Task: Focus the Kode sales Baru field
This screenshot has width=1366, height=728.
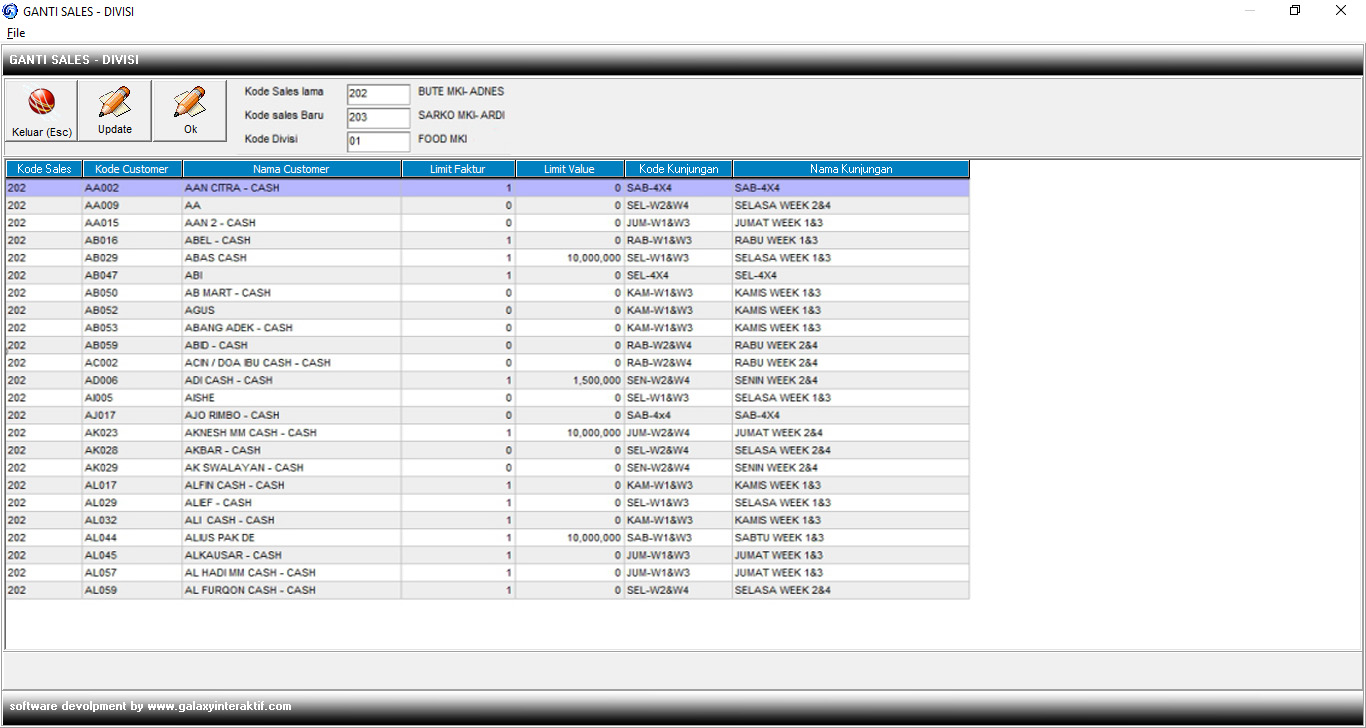Action: coord(378,118)
